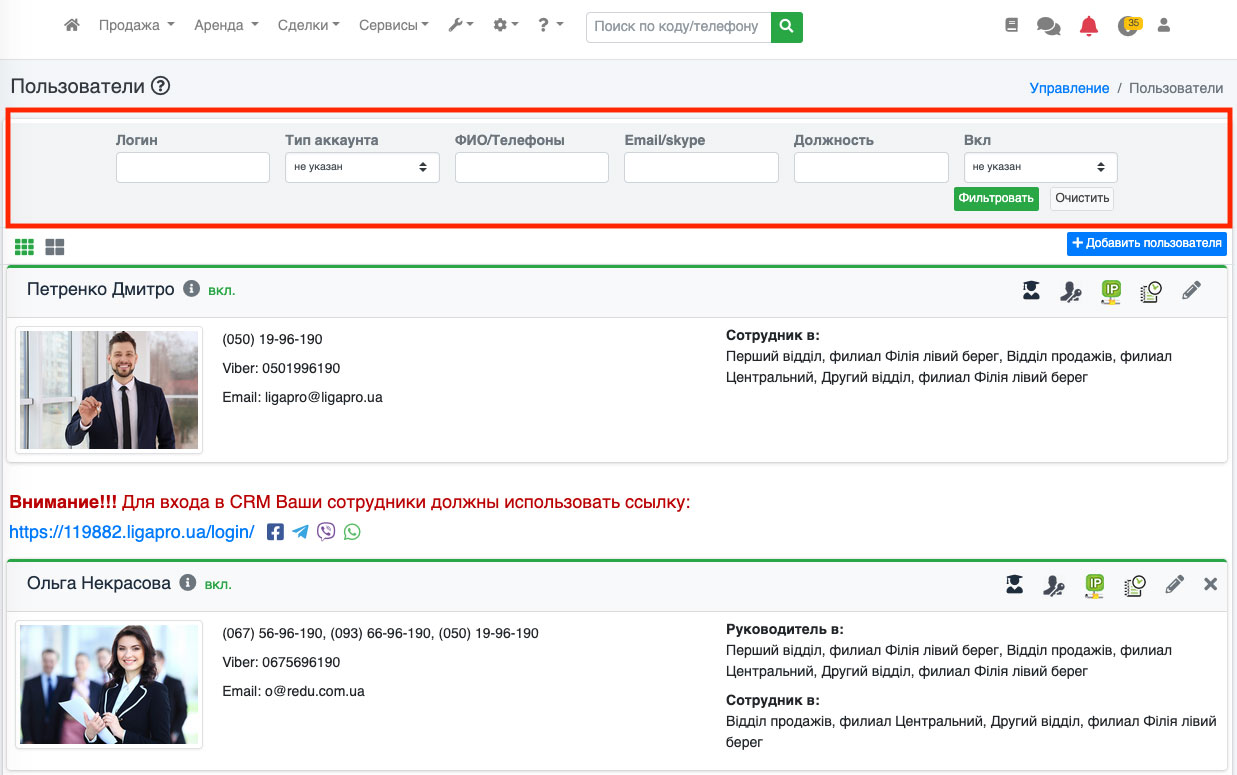The width and height of the screenshot is (1237, 775).
Task: Edit user Петренко Дмитро with the pencil
Action: coord(1191,291)
